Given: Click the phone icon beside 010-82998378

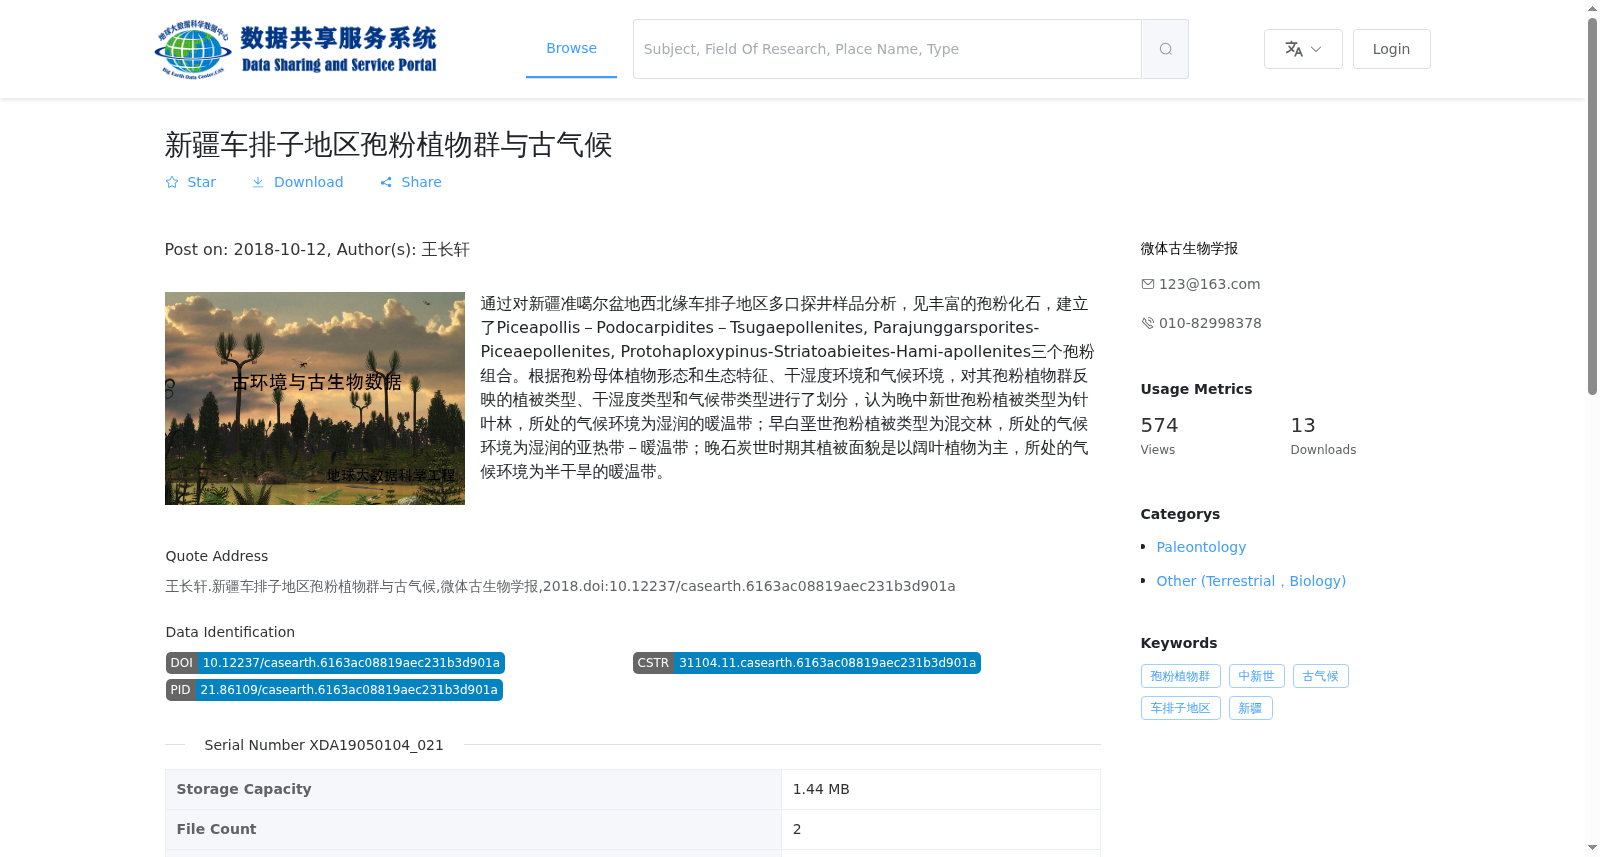Looking at the screenshot, I should coord(1148,323).
